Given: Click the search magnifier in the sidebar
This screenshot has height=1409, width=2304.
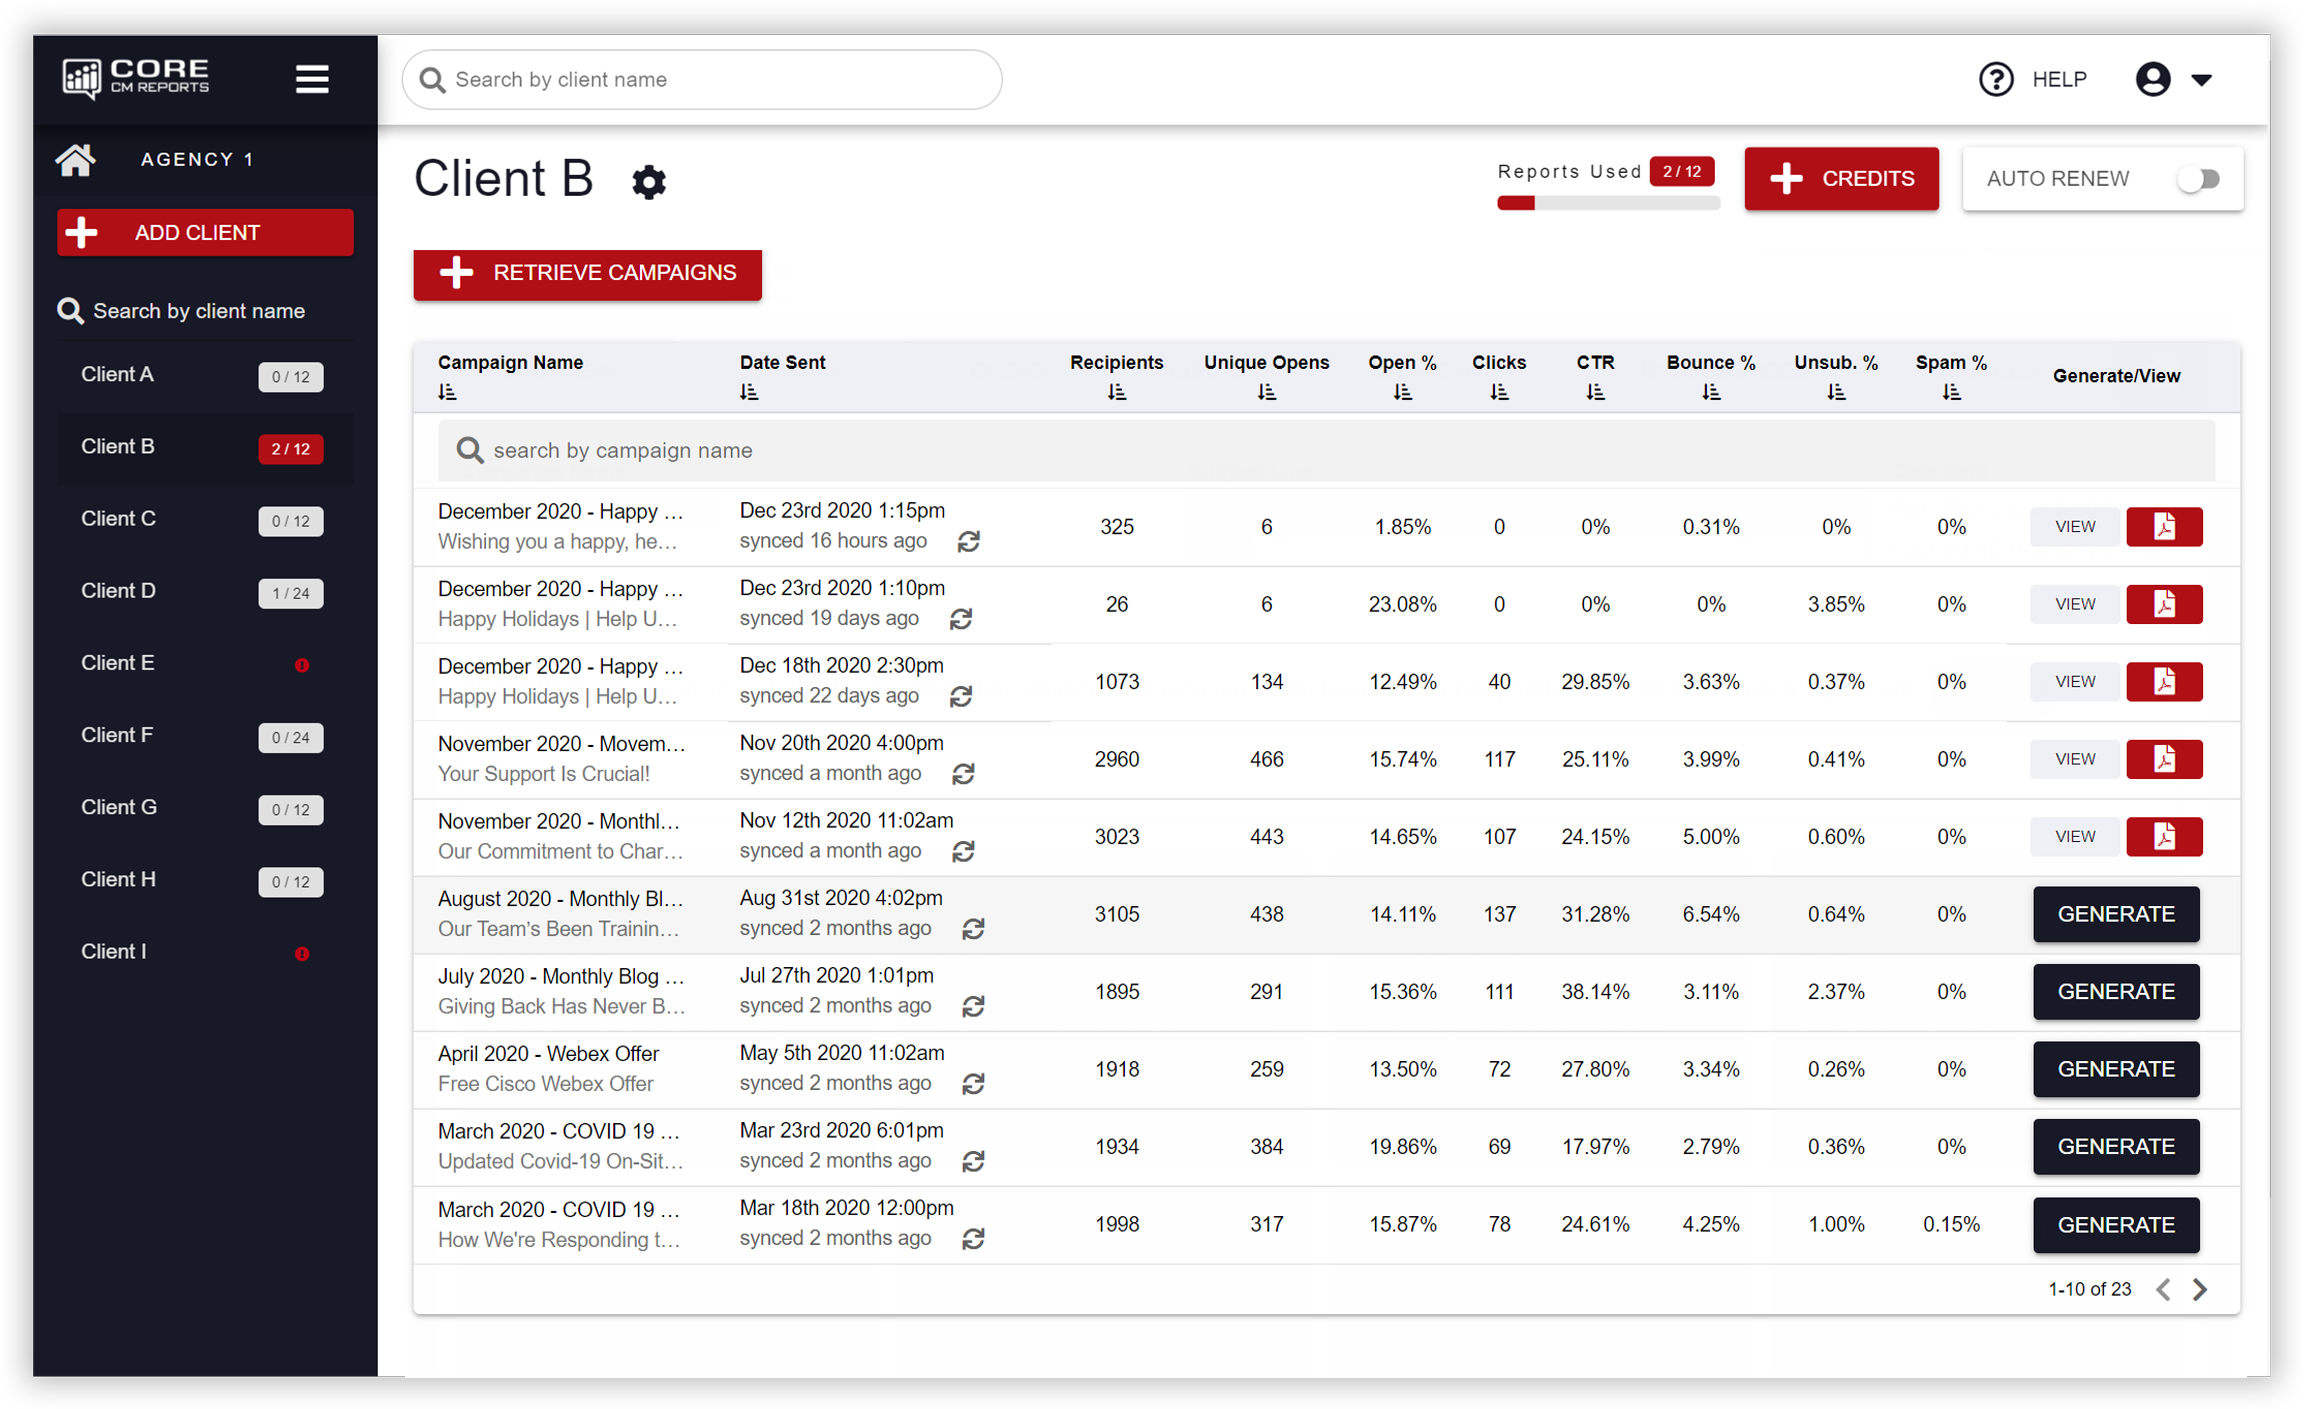Looking at the screenshot, I should pyautogui.click(x=70, y=311).
